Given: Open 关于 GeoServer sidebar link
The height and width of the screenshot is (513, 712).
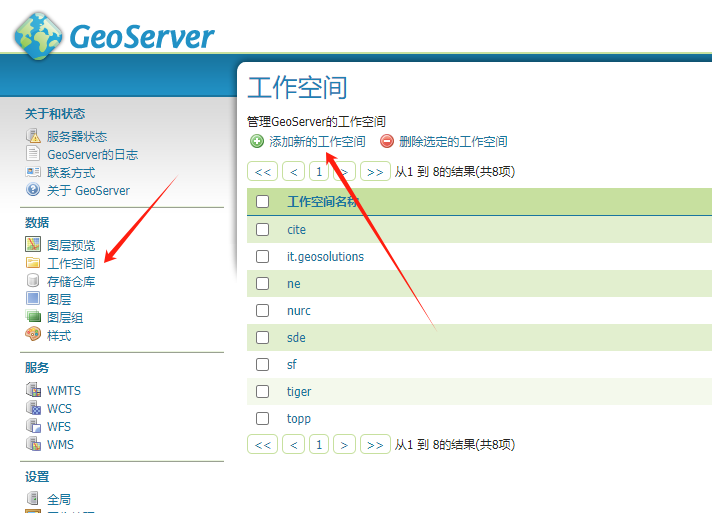Looking at the screenshot, I should click(x=89, y=191).
